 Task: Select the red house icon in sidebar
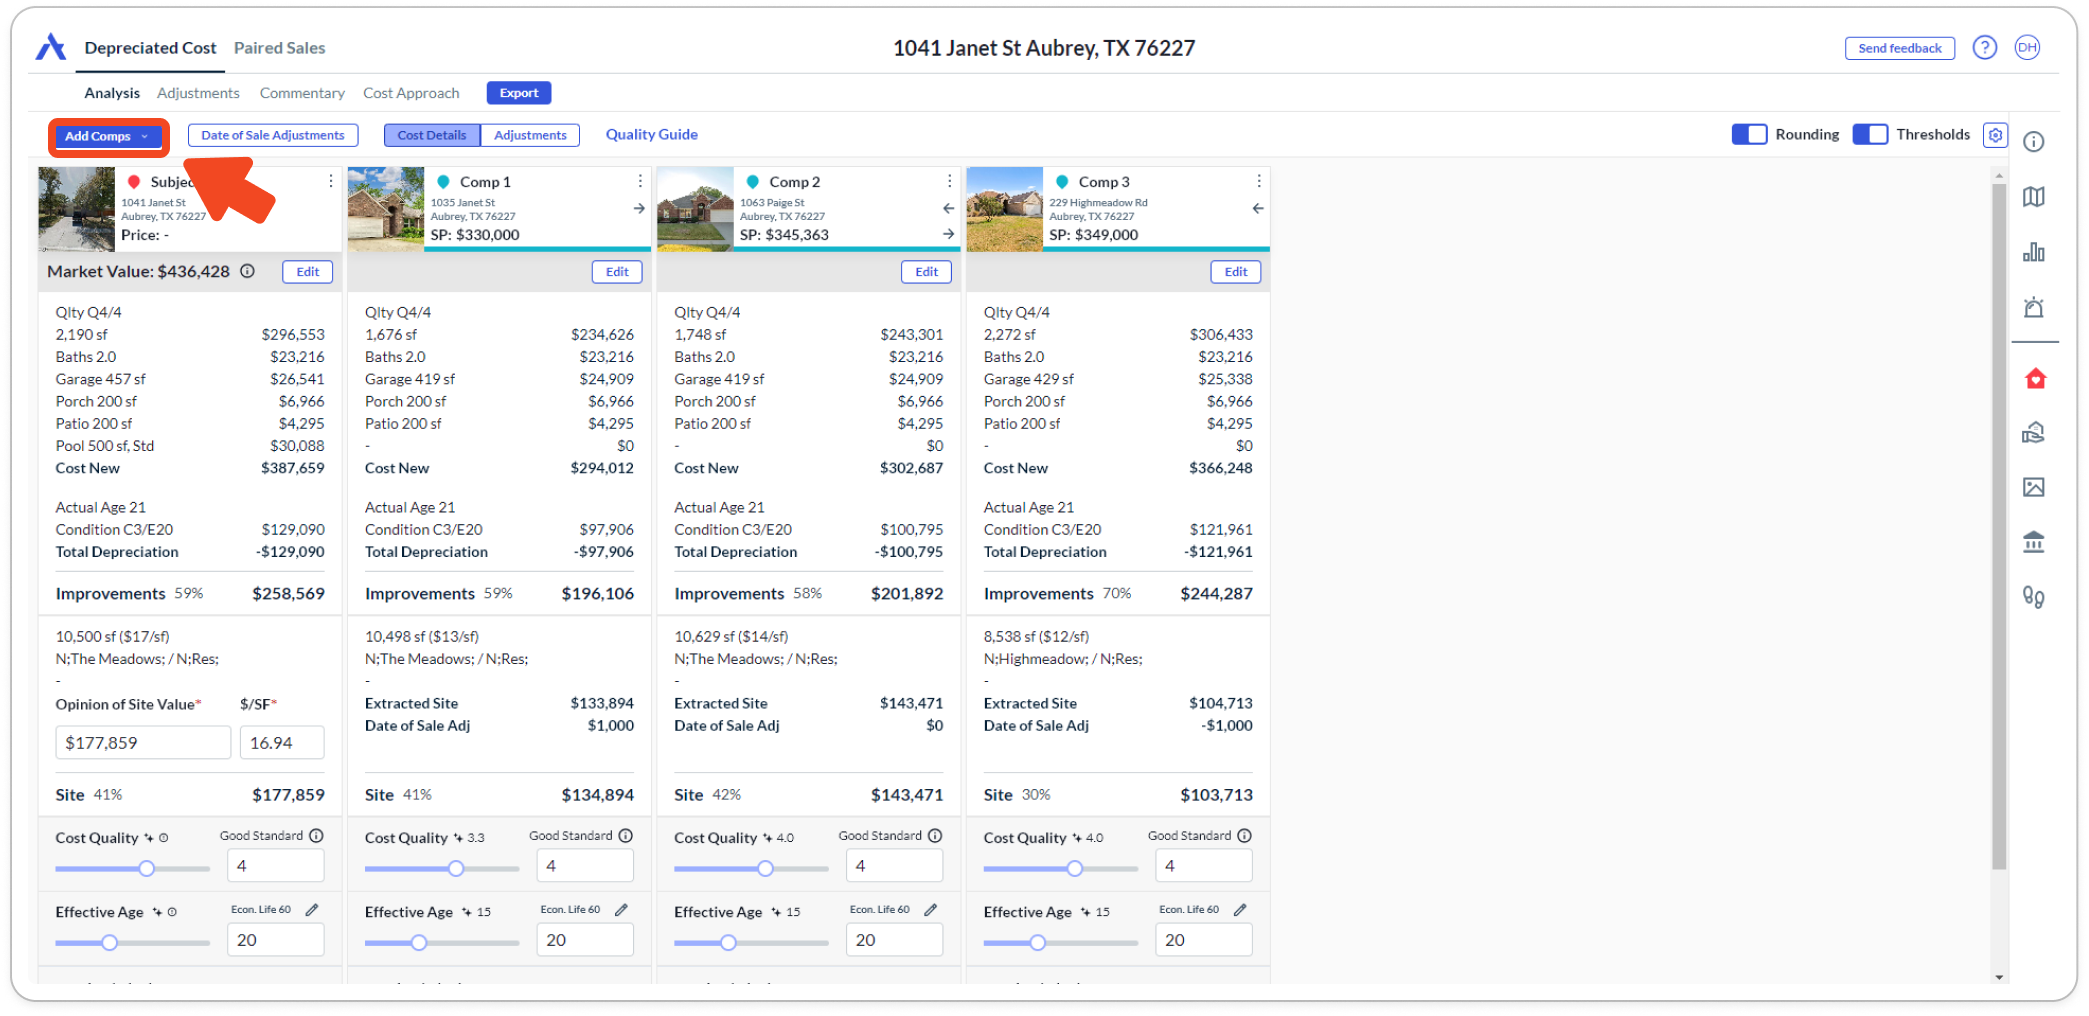point(2034,378)
